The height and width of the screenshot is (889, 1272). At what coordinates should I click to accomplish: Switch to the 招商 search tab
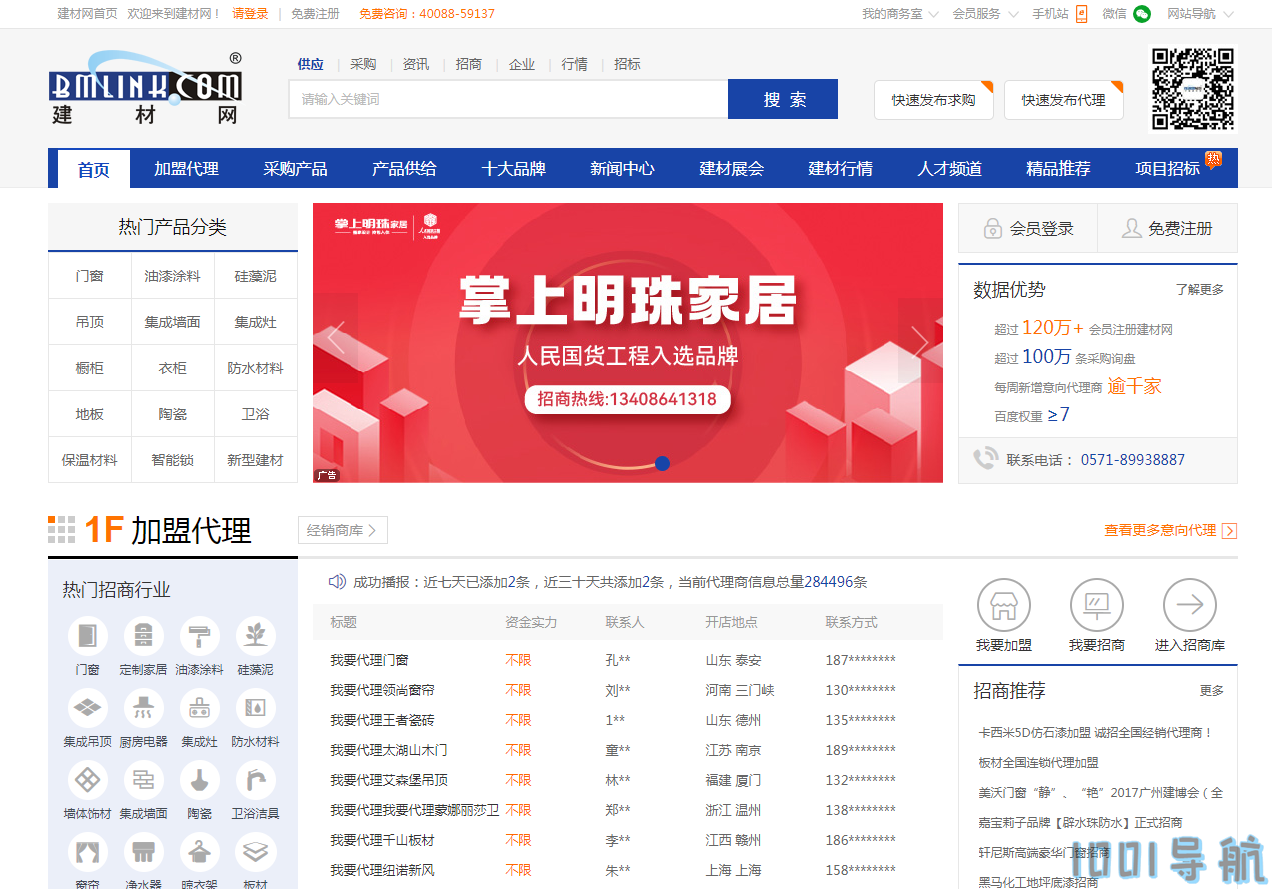[x=469, y=64]
